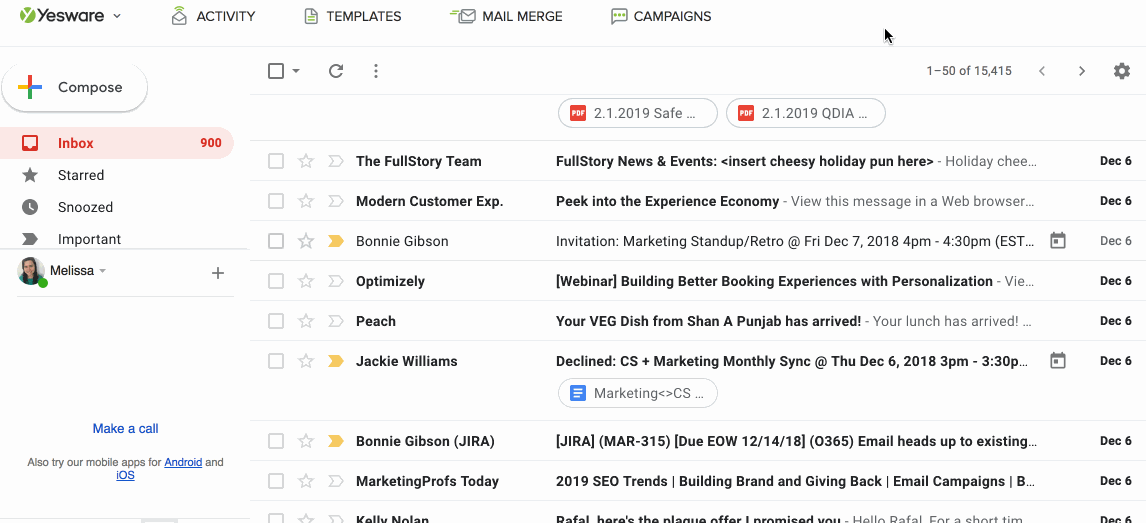Click the plus icon beside Melissa
The width and height of the screenshot is (1146, 523).
pos(217,273)
